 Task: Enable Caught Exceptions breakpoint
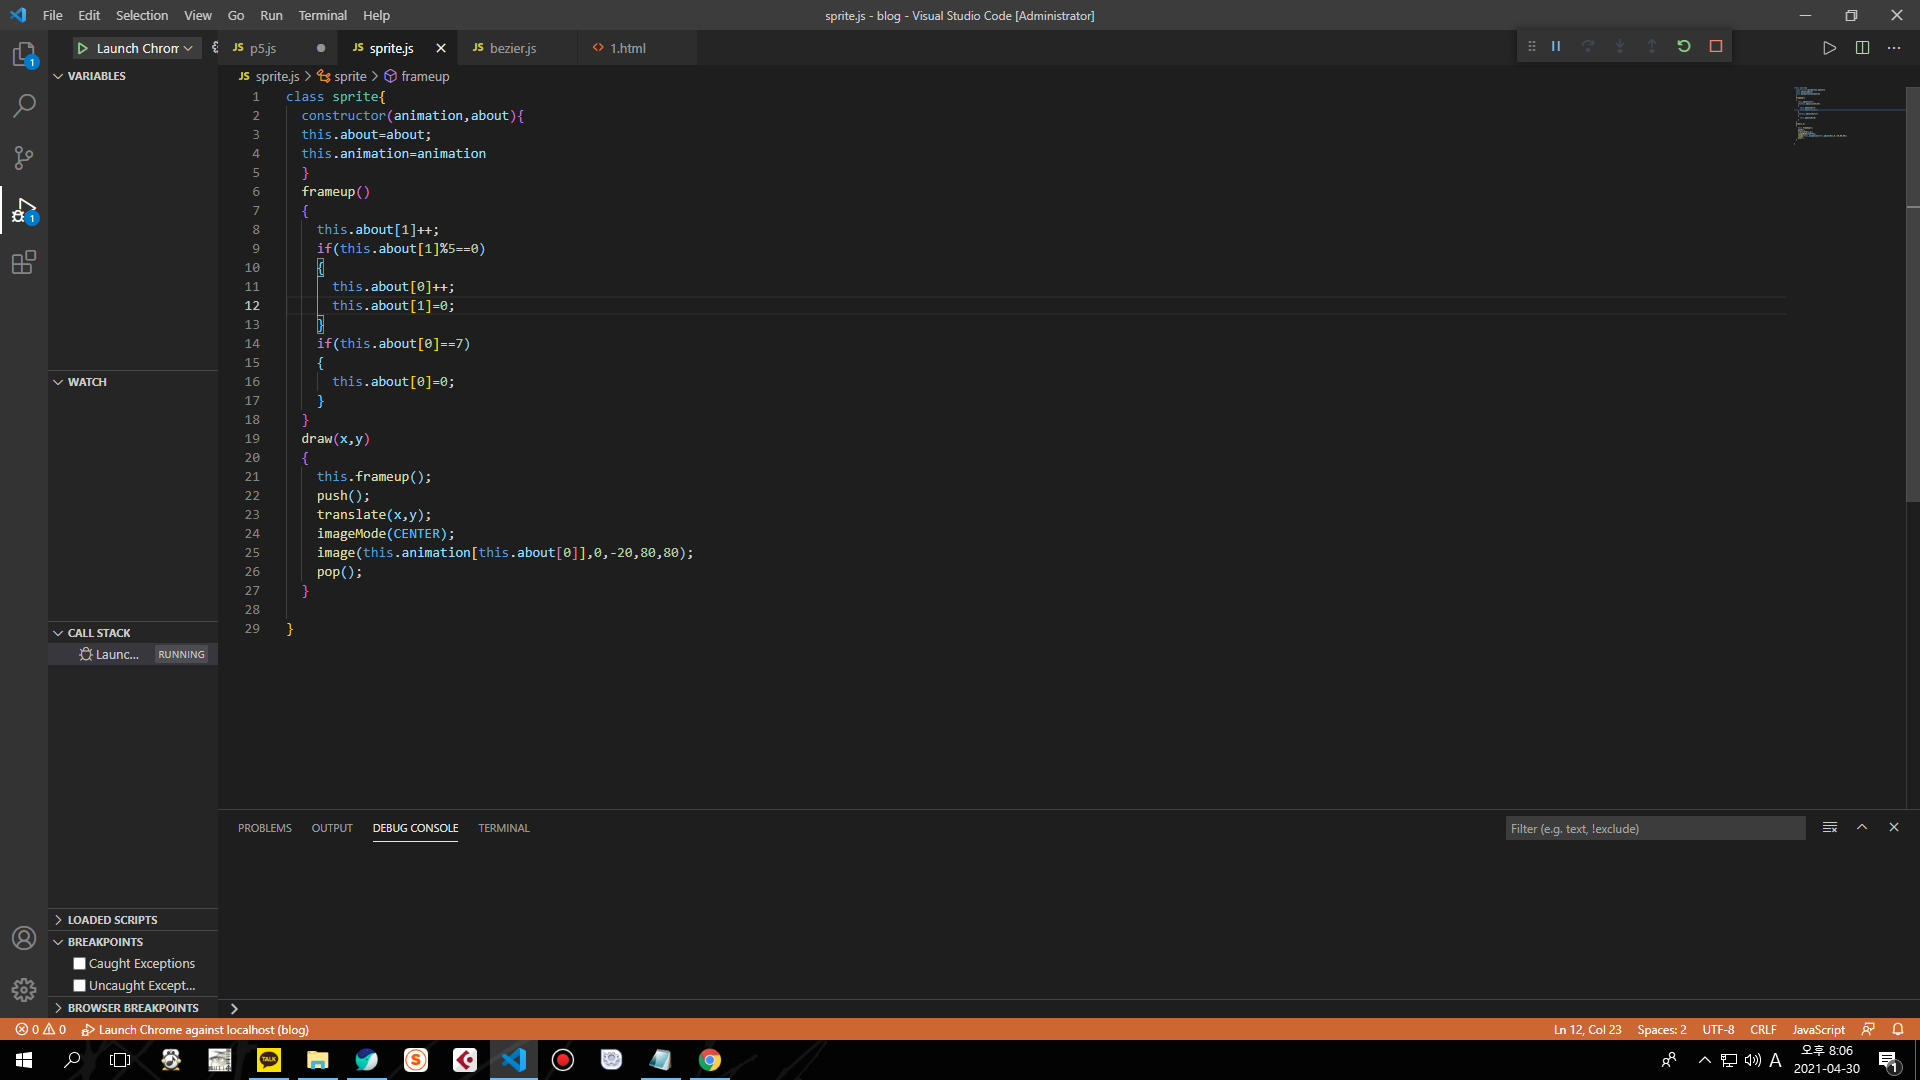pos(80,964)
